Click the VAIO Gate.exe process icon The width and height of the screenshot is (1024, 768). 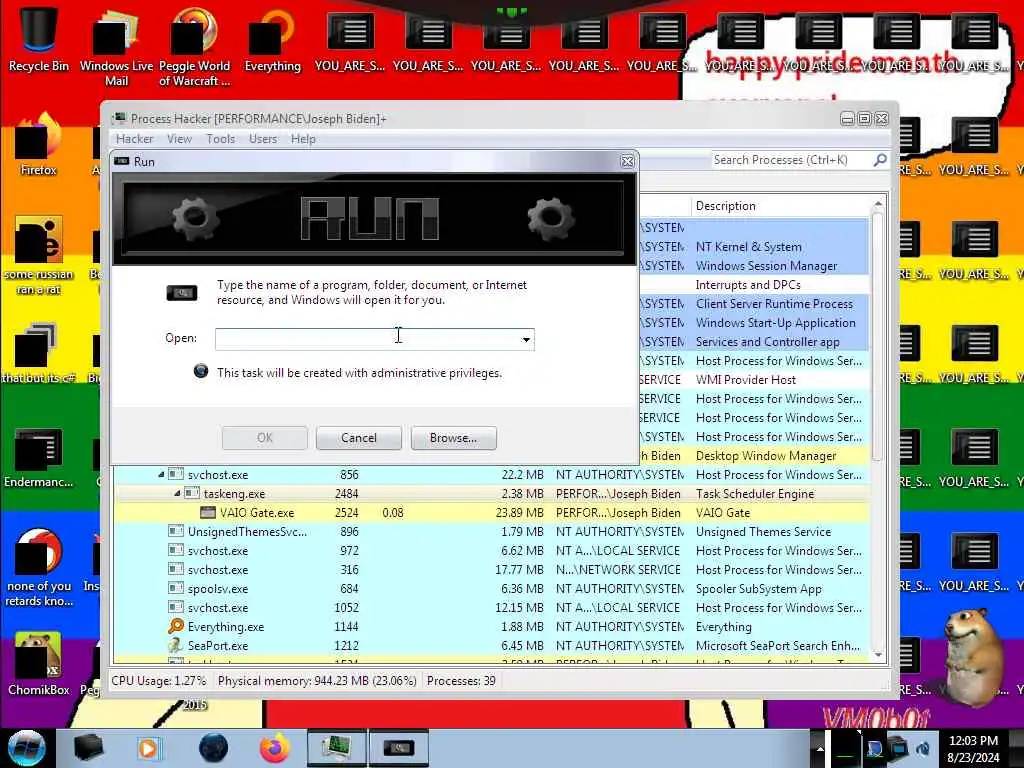pos(208,513)
